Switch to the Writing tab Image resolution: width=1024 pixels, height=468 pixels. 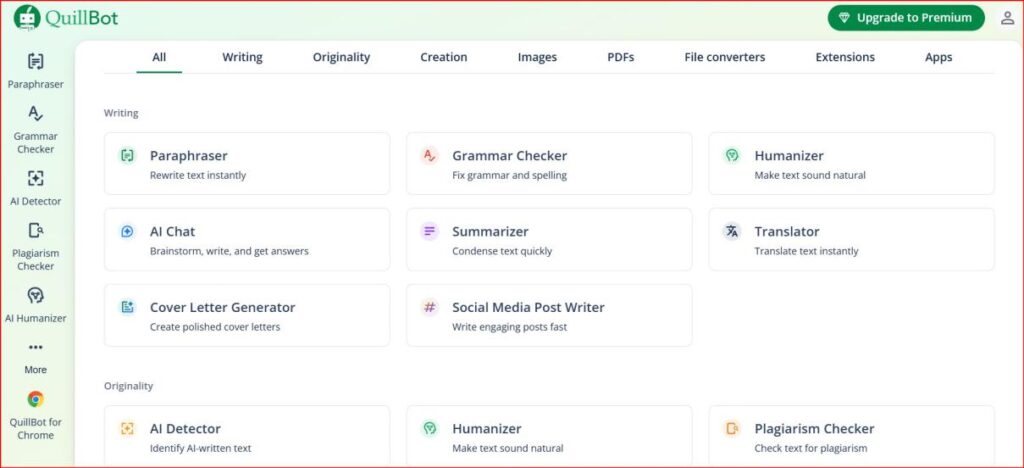tap(242, 57)
